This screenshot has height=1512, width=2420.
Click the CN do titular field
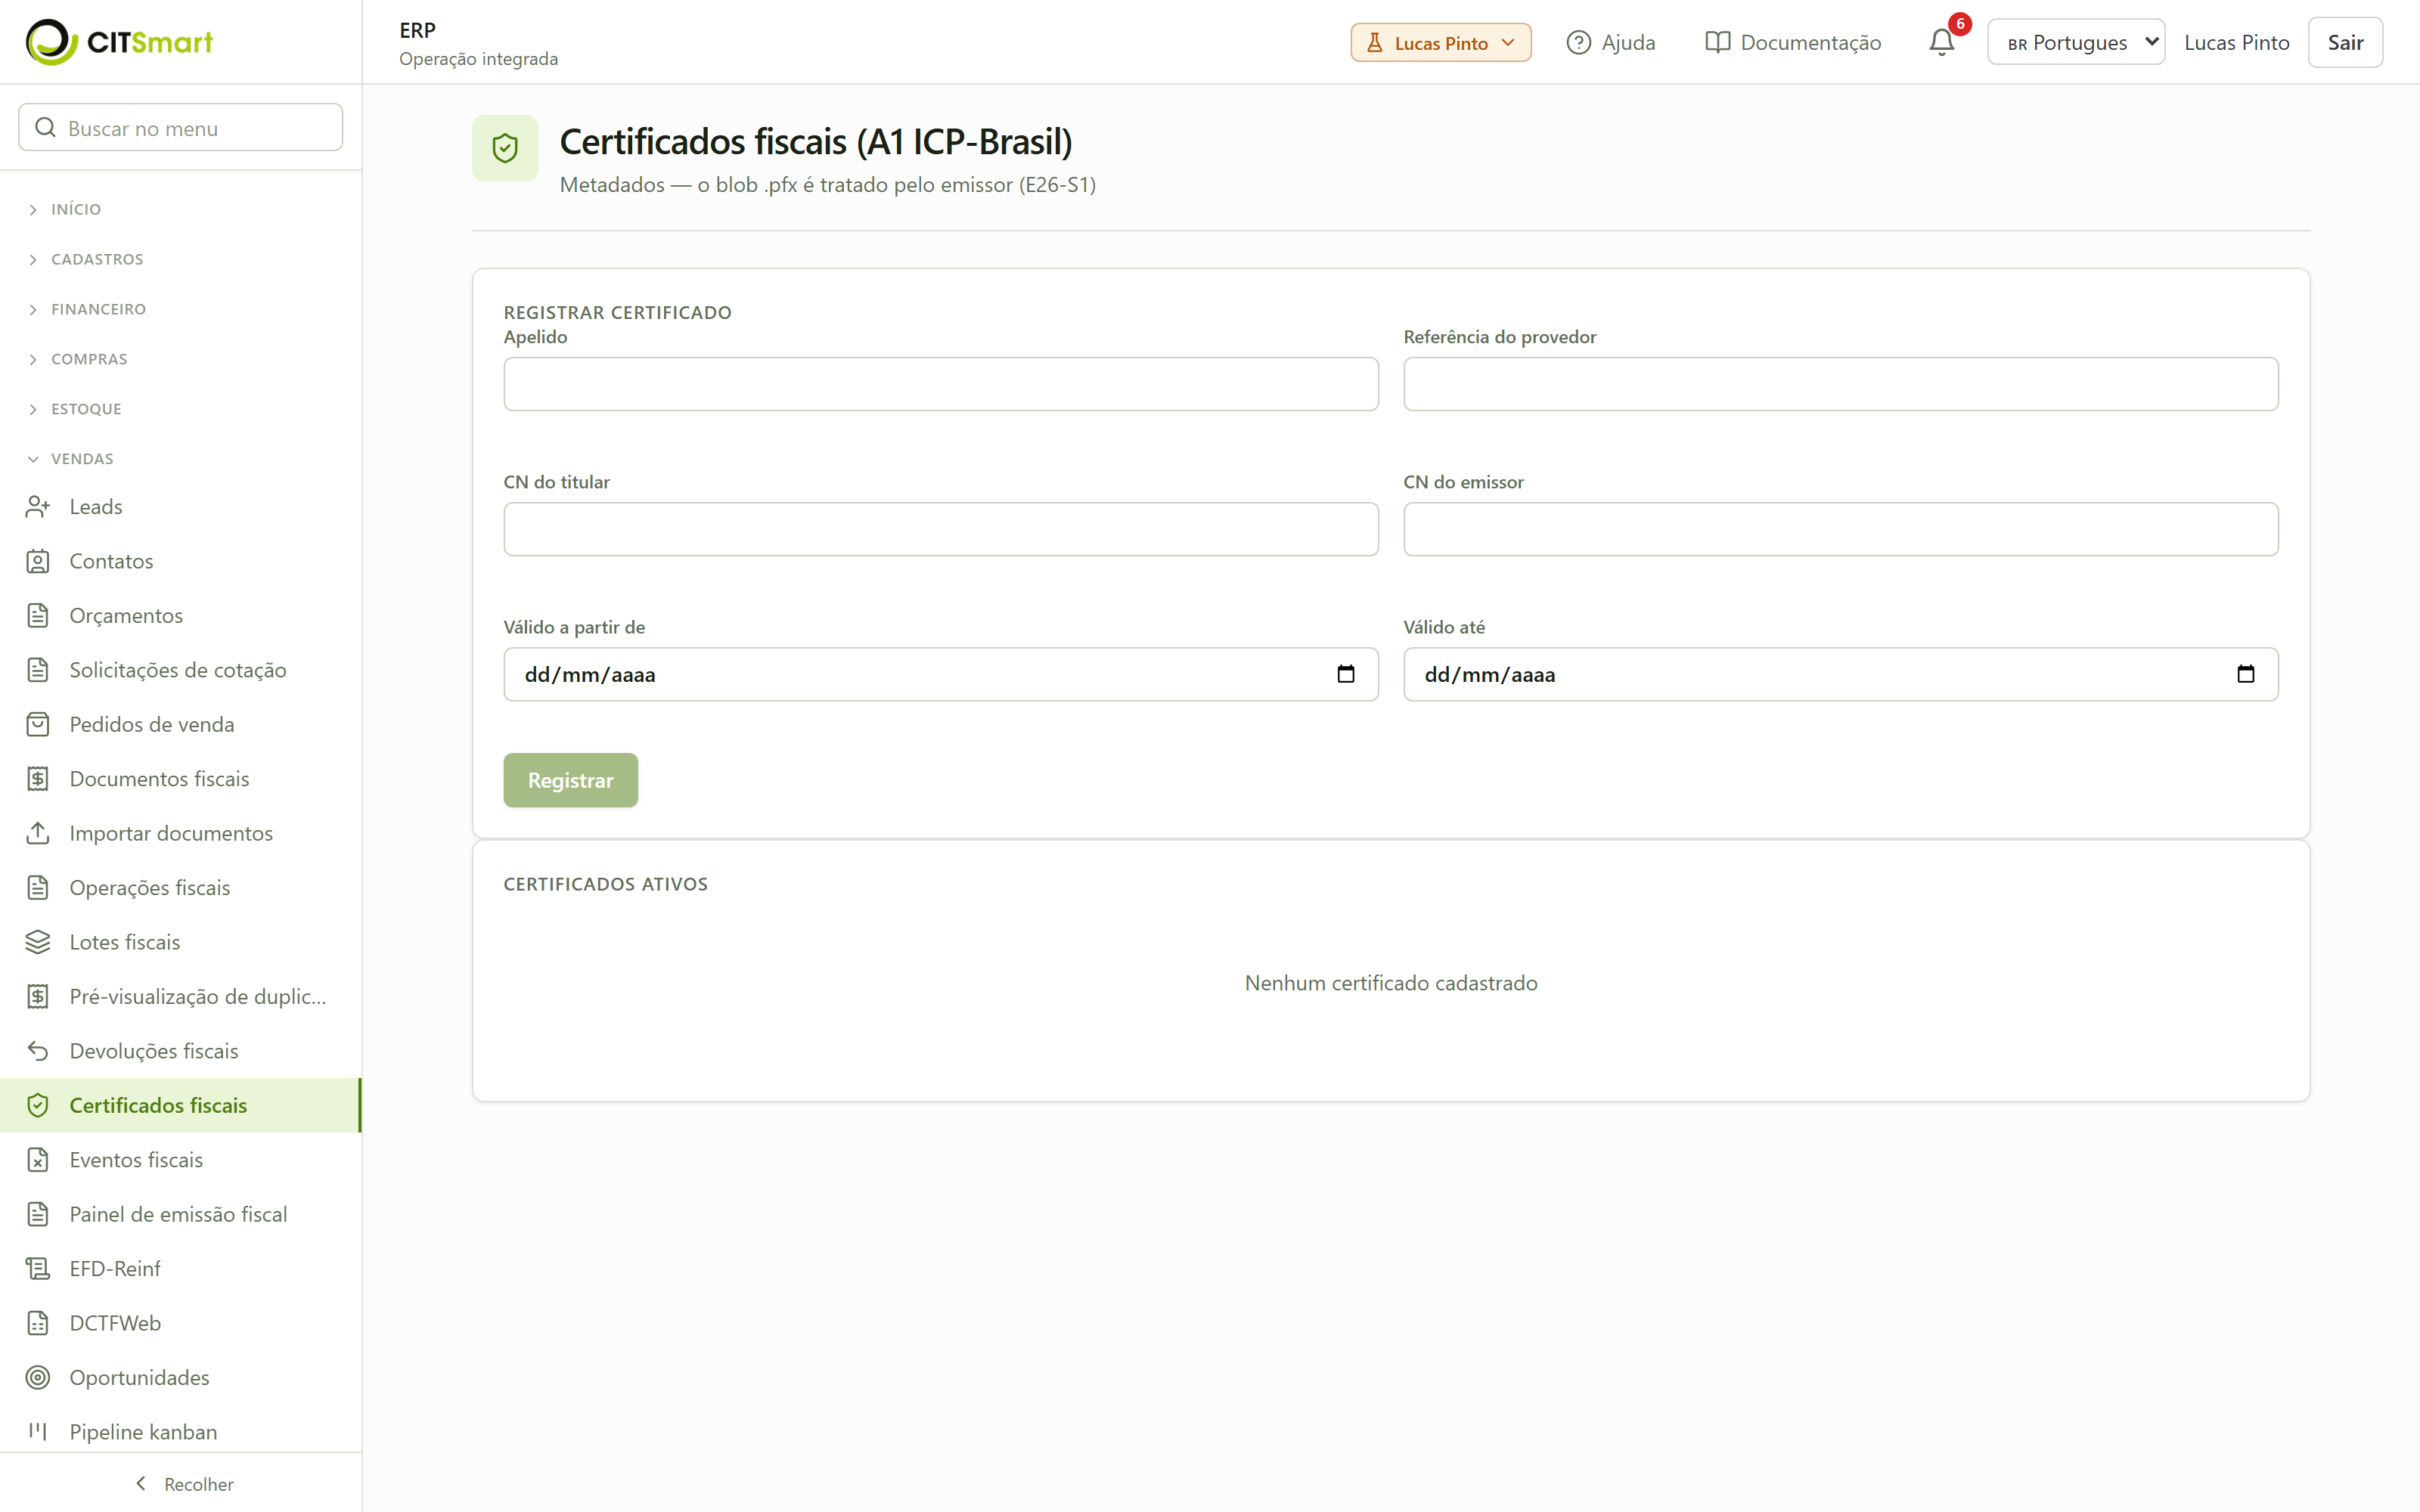click(x=941, y=529)
